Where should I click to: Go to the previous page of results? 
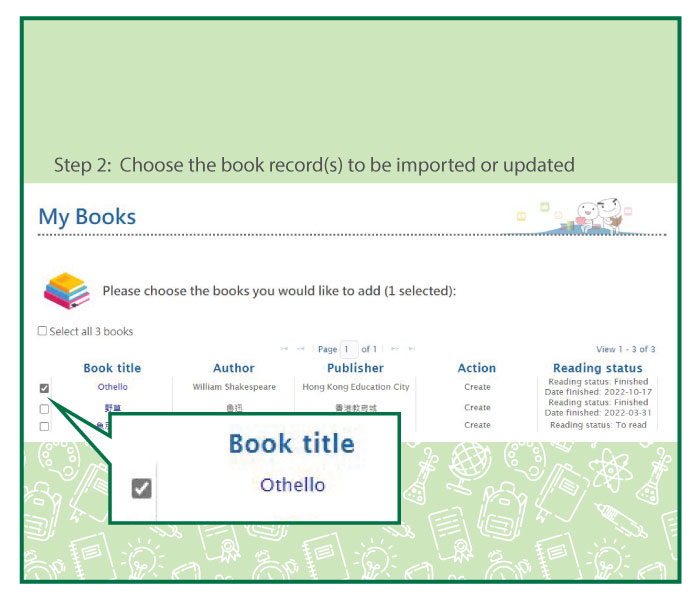301,349
